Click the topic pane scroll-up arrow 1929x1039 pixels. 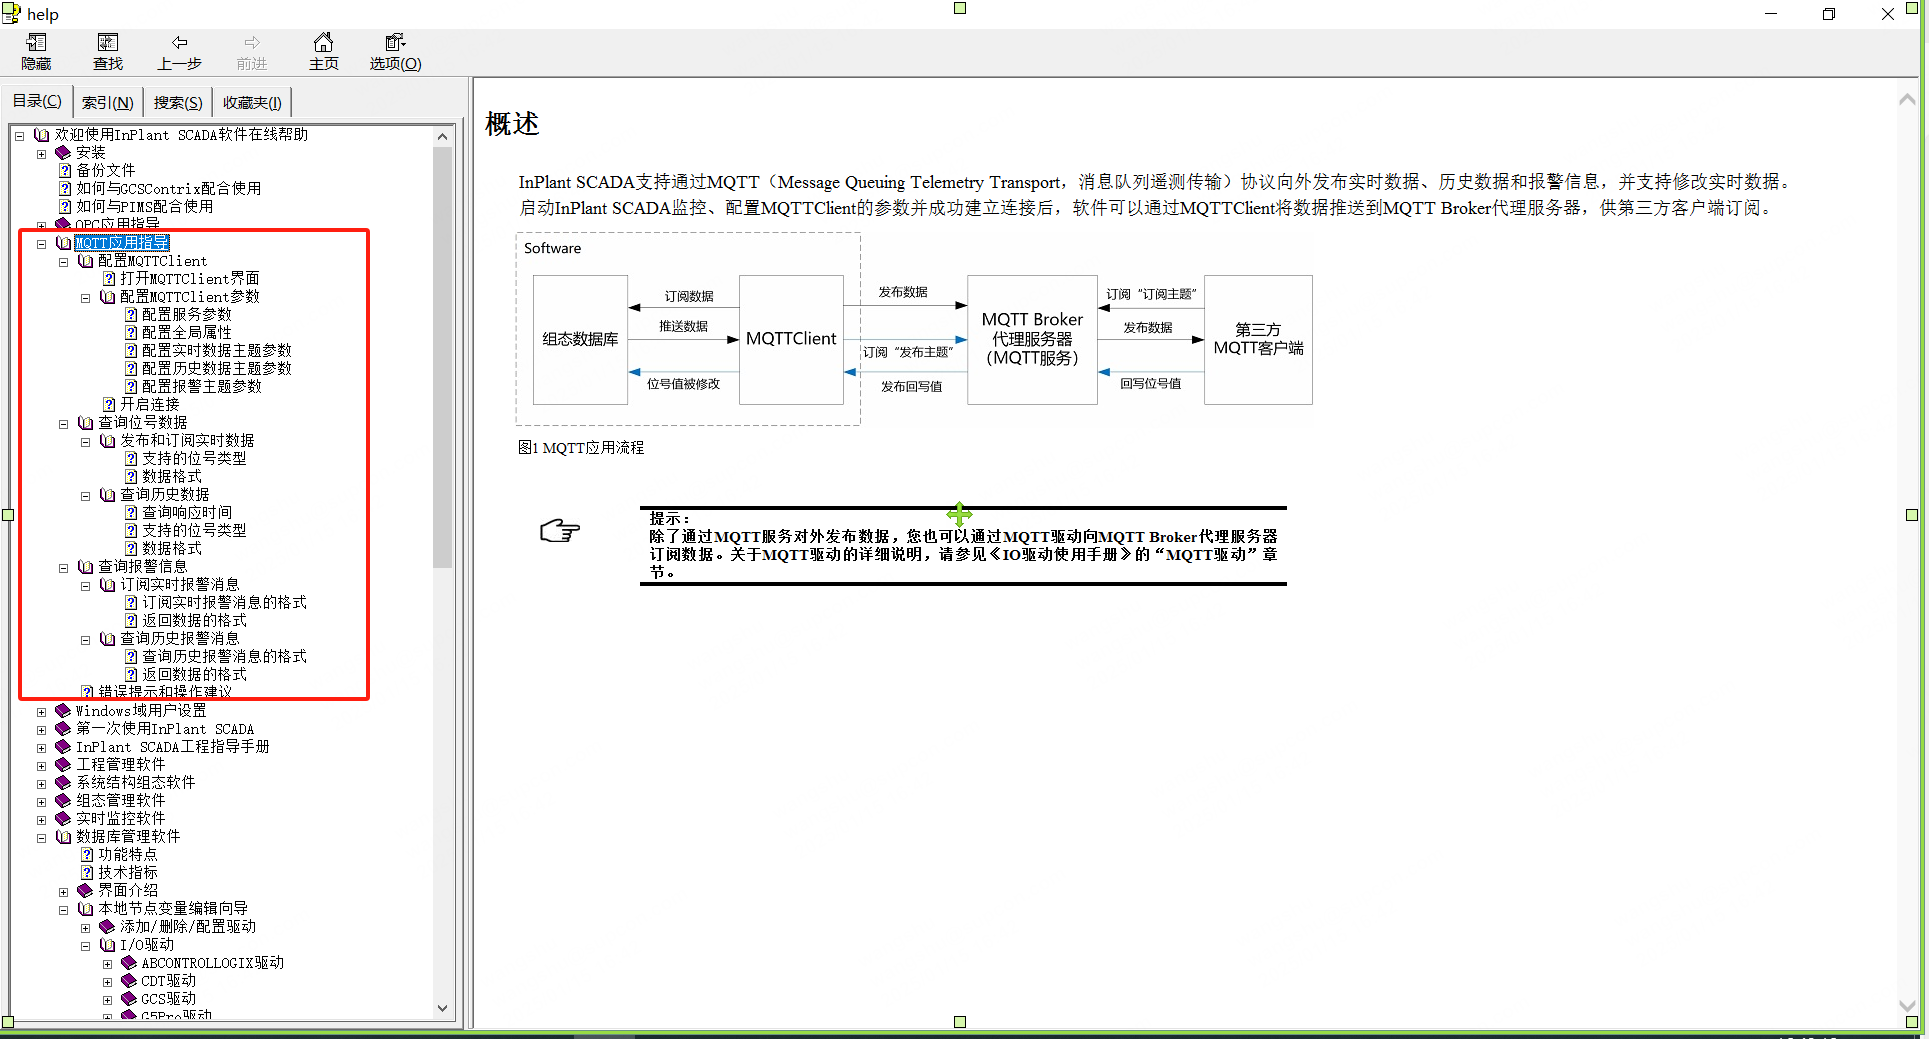[1907, 99]
